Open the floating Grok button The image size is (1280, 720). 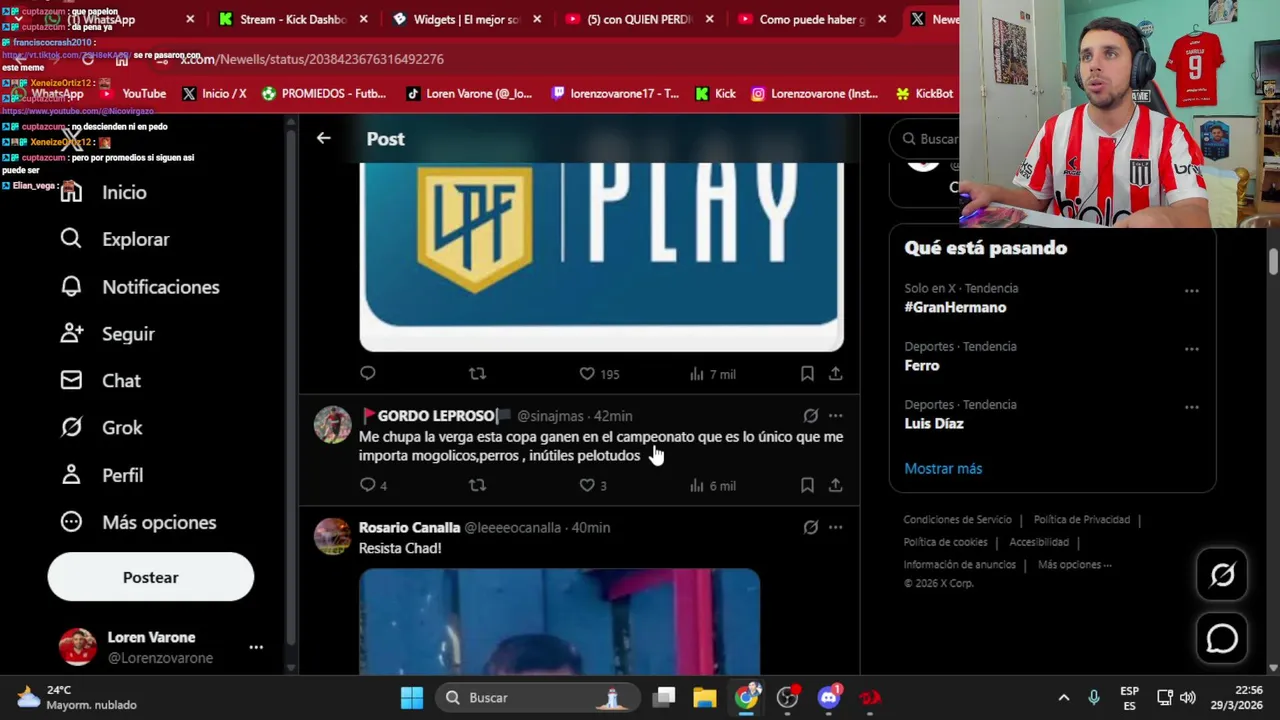click(x=1222, y=574)
